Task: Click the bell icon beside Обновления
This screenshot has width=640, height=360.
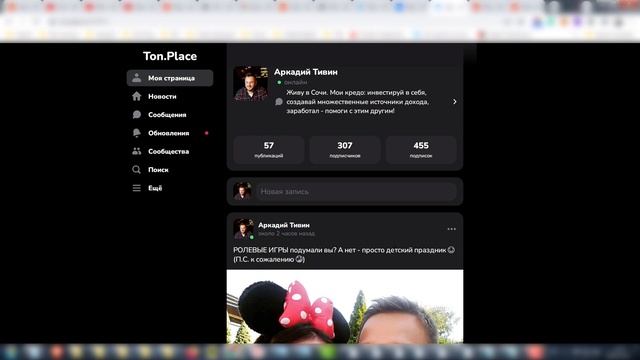Action: (136, 133)
